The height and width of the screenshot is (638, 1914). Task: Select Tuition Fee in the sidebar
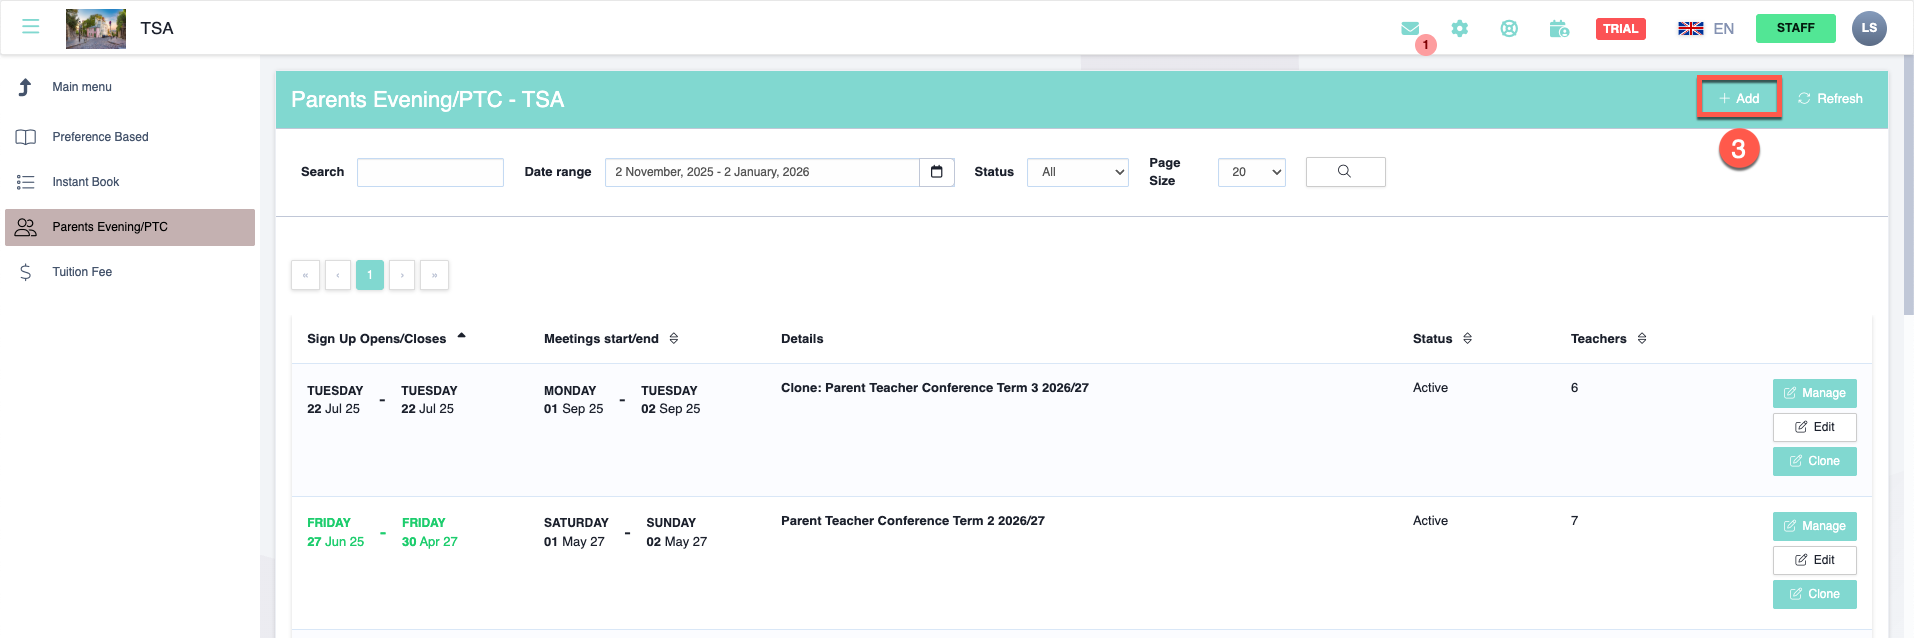tap(82, 272)
